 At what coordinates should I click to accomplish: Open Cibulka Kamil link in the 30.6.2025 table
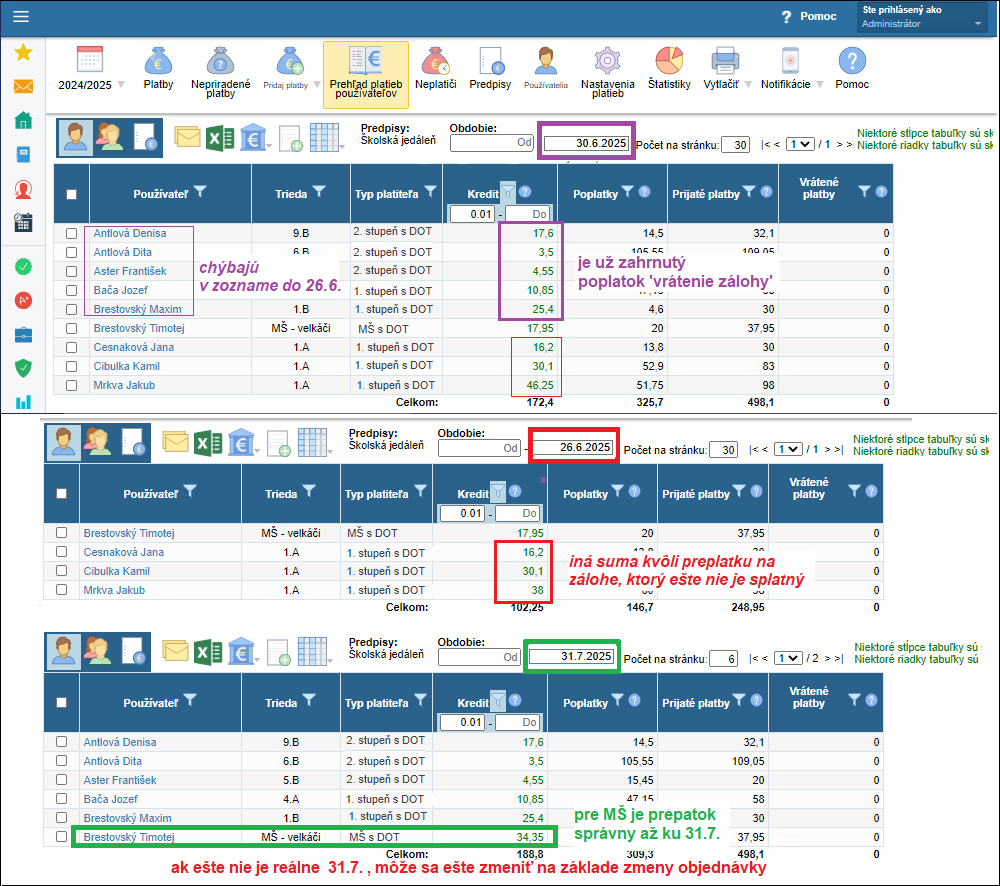coord(127,366)
